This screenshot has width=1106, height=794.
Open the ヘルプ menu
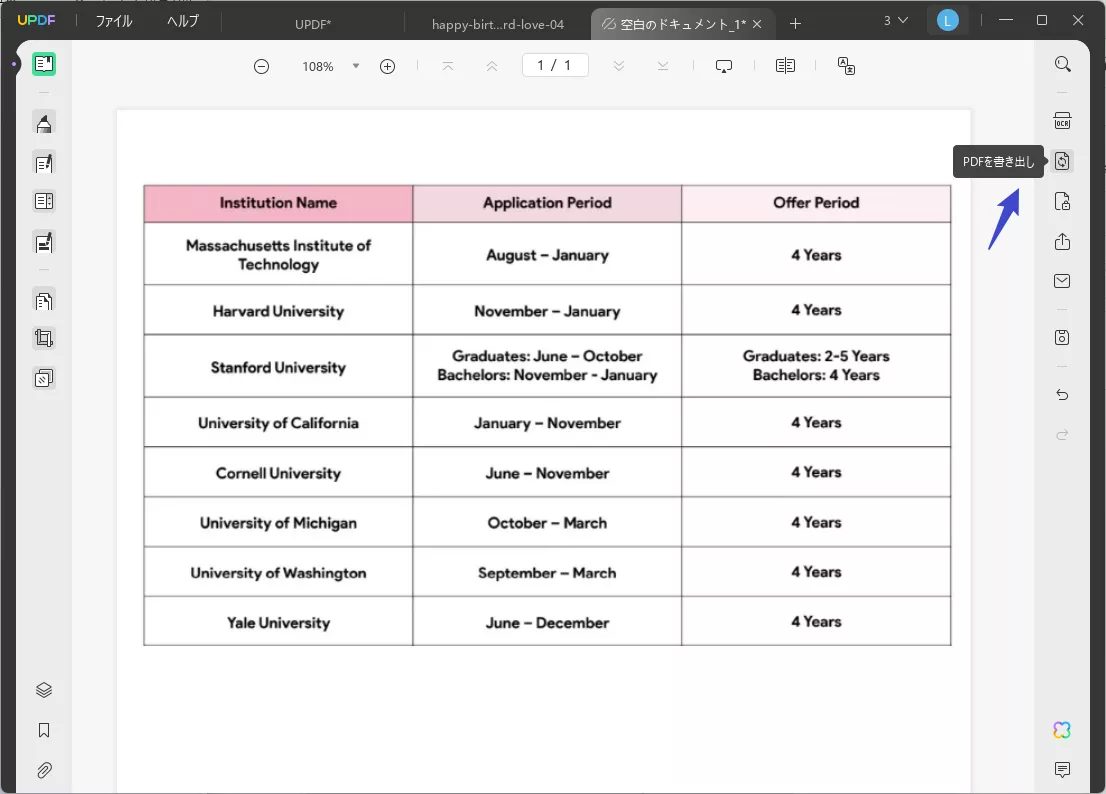pos(183,22)
